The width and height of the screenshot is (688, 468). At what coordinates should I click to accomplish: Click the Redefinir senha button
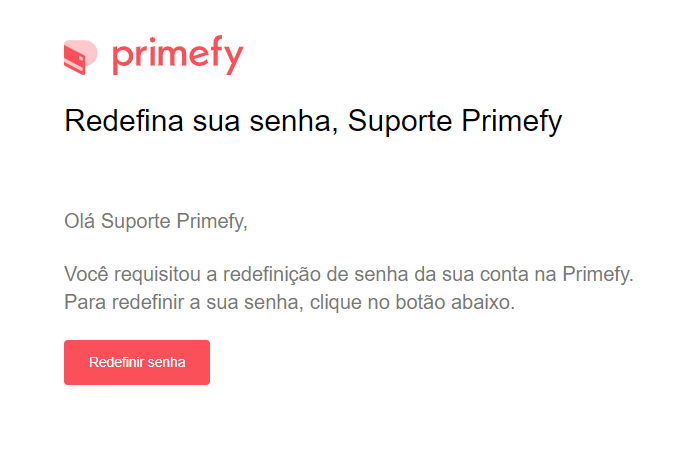(137, 362)
